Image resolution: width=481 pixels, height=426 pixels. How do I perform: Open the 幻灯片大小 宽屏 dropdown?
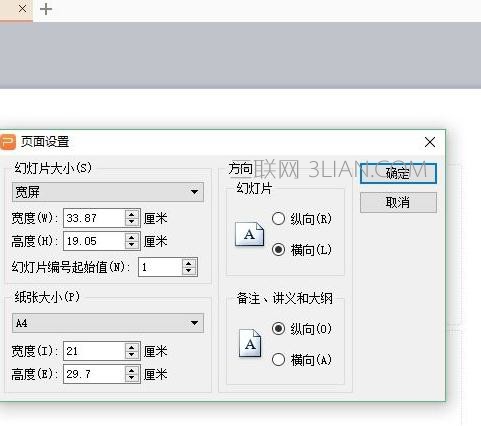coord(108,192)
